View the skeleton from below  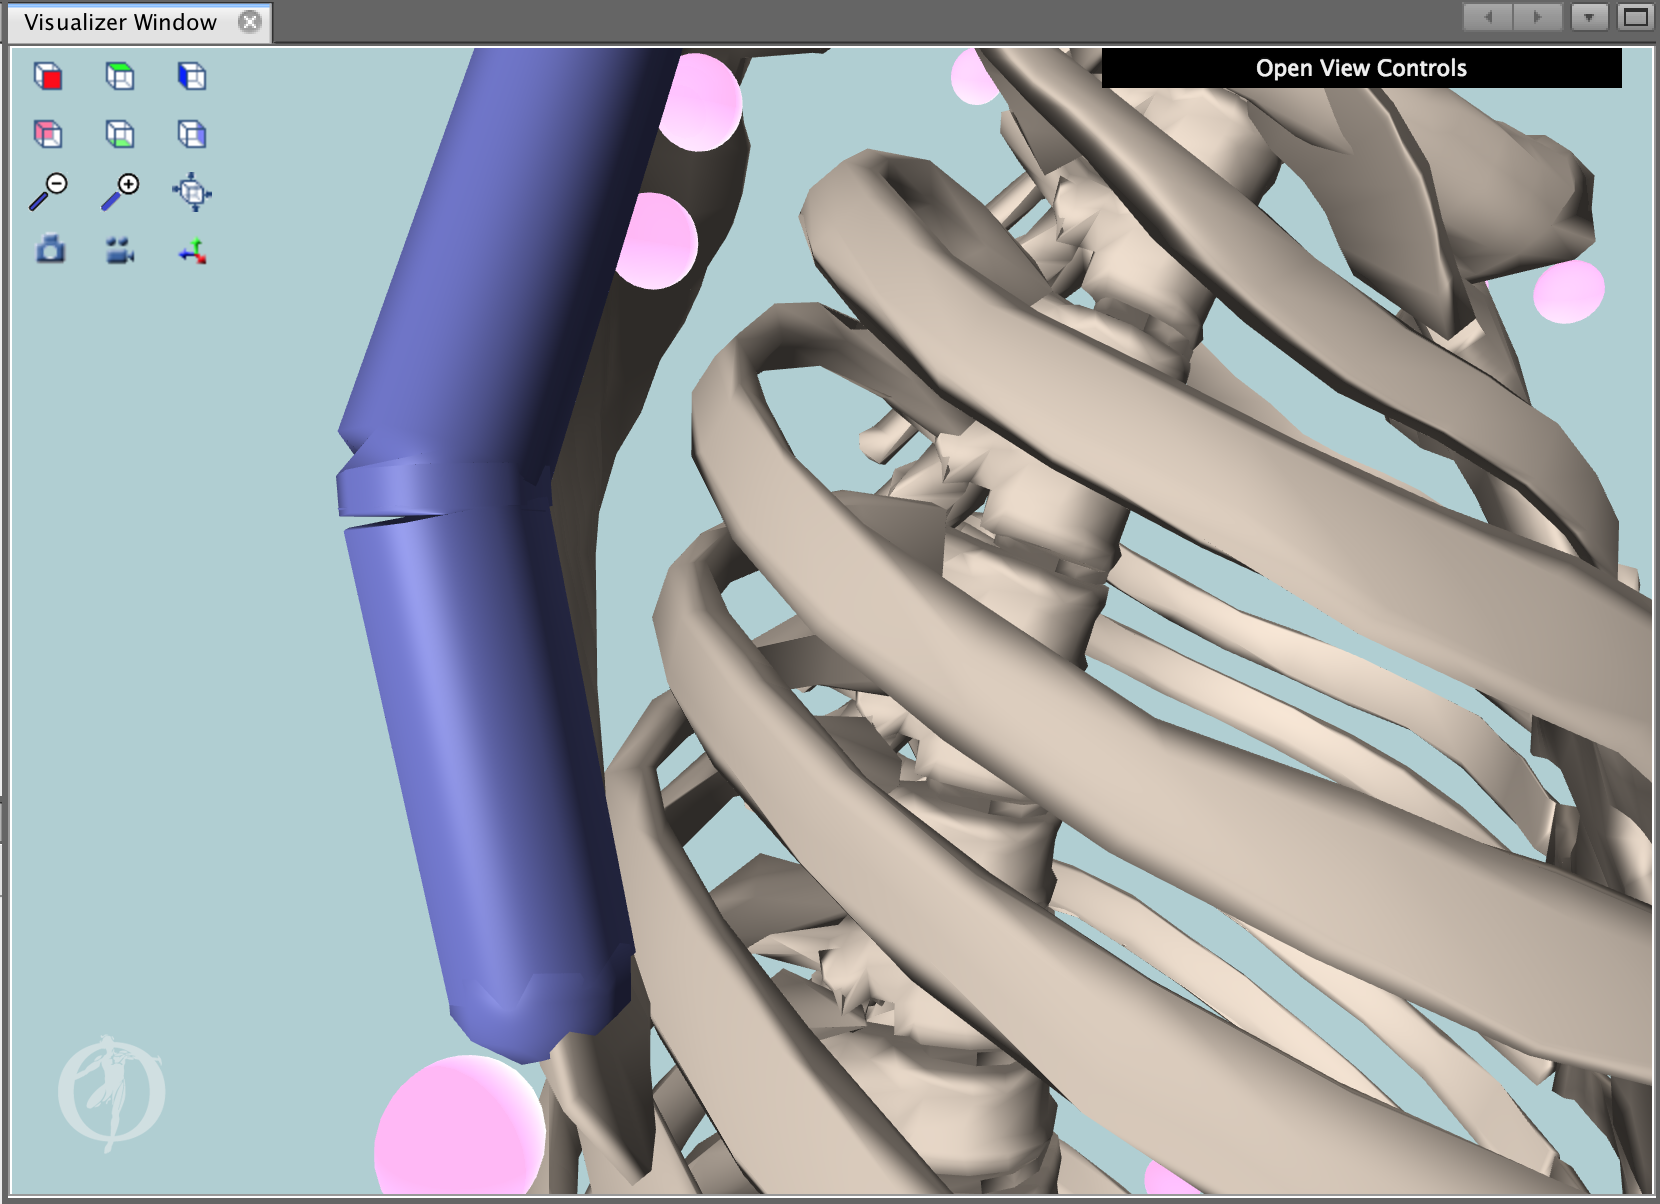click(120, 133)
